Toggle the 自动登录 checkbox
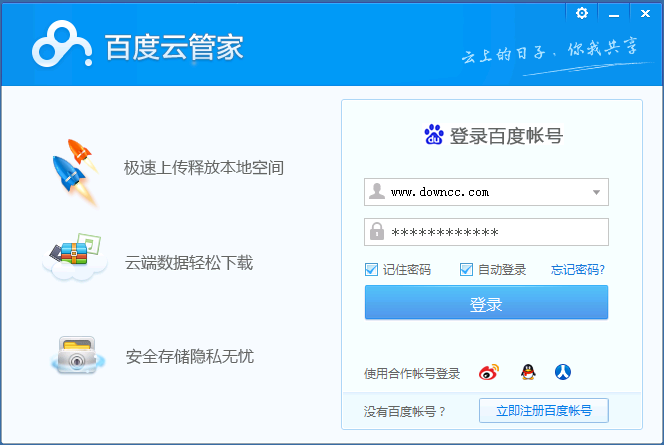The height and width of the screenshot is (445, 664). 466,269
